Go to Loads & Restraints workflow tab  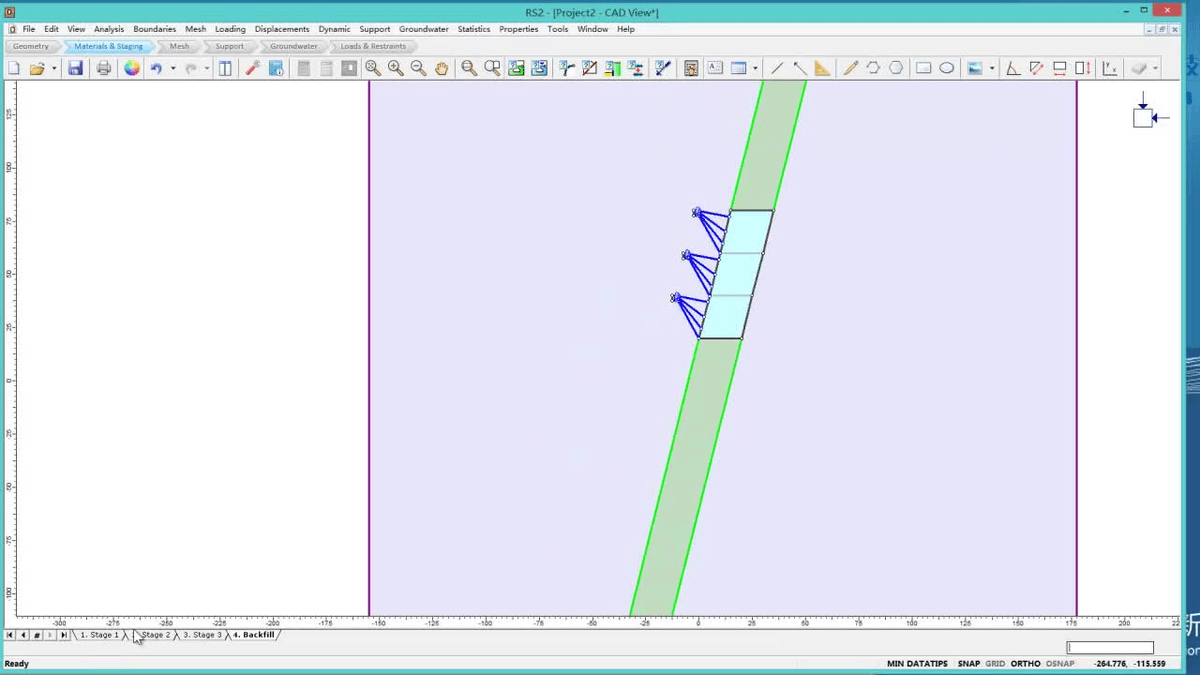pyautogui.click(x=373, y=46)
